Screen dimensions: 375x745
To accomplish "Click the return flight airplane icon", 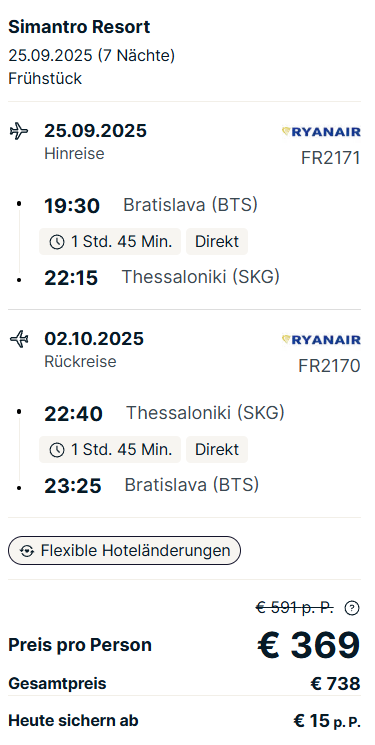I will click(x=19, y=339).
